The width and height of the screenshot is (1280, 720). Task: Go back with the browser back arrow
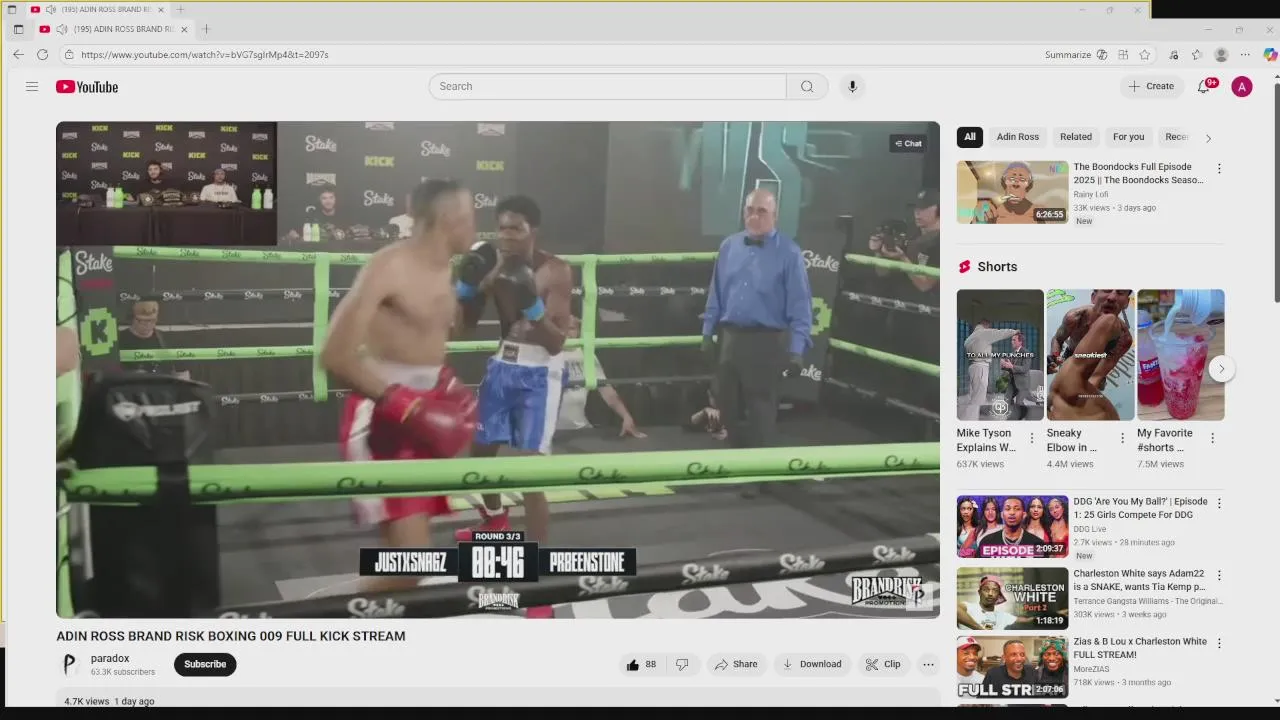pos(18,55)
